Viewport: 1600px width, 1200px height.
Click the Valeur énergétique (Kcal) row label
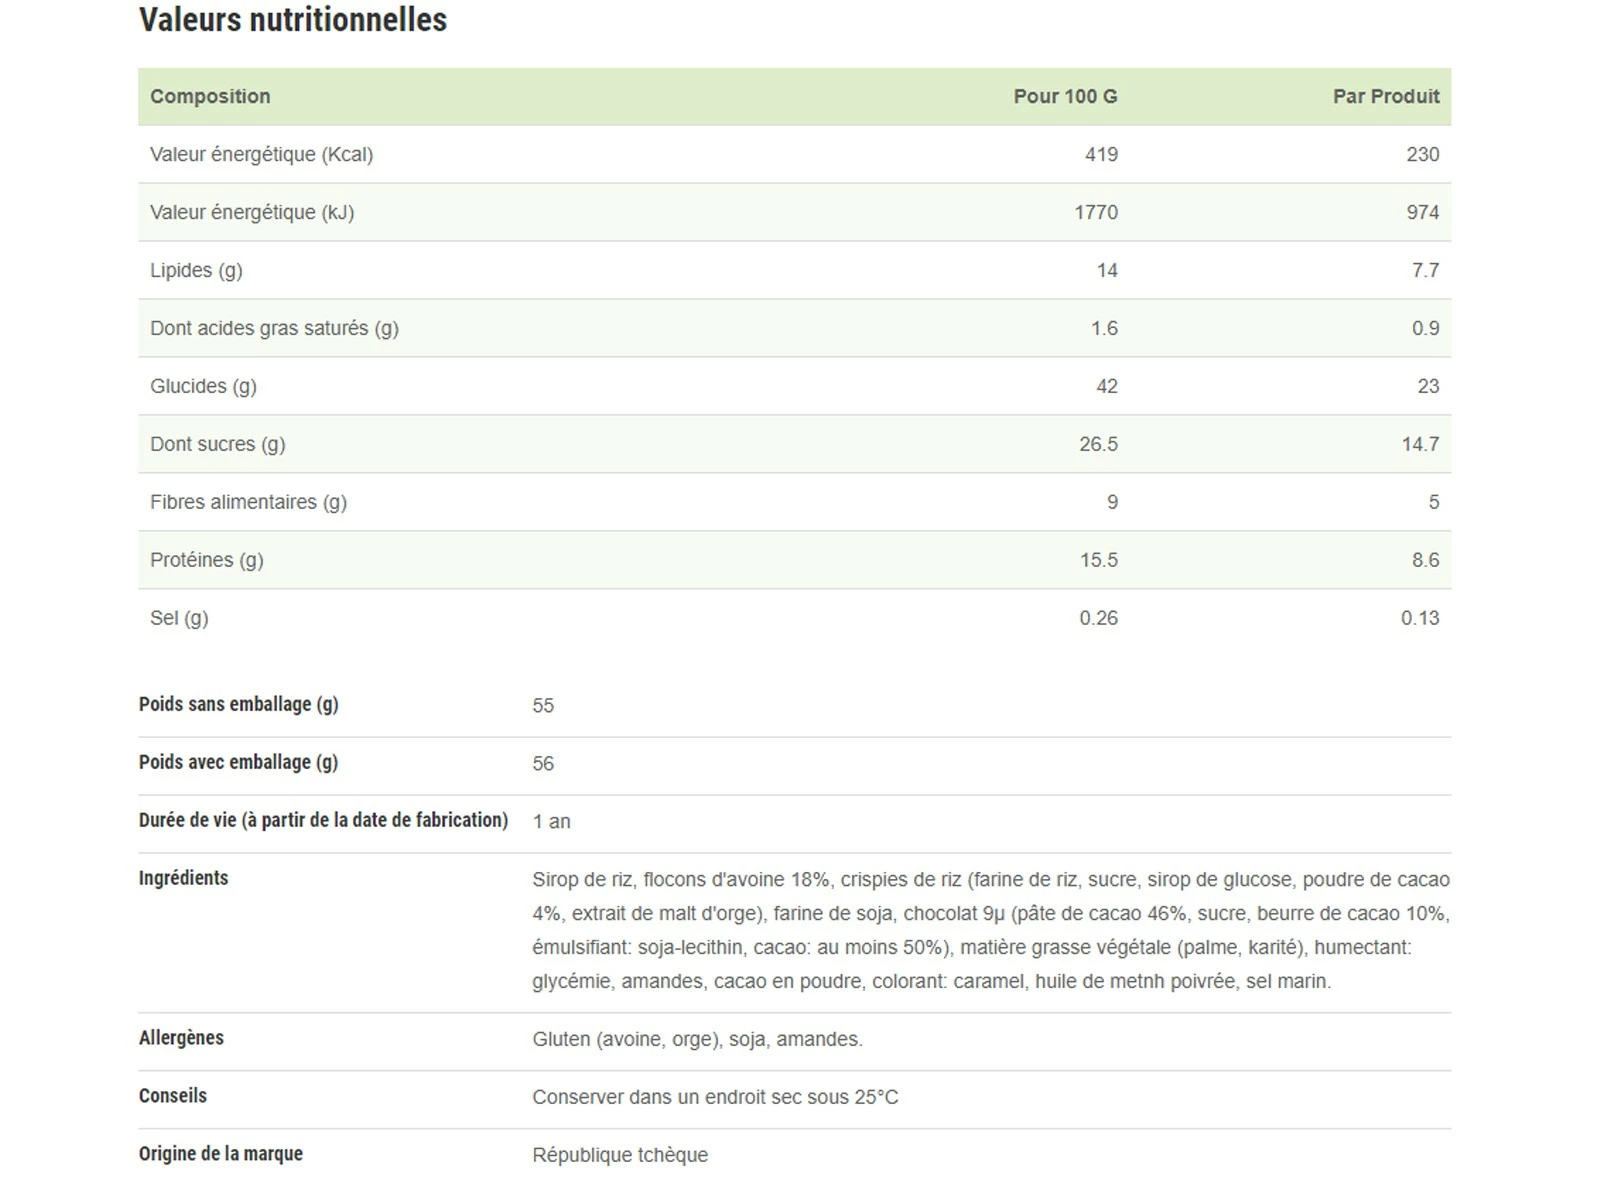[261, 154]
